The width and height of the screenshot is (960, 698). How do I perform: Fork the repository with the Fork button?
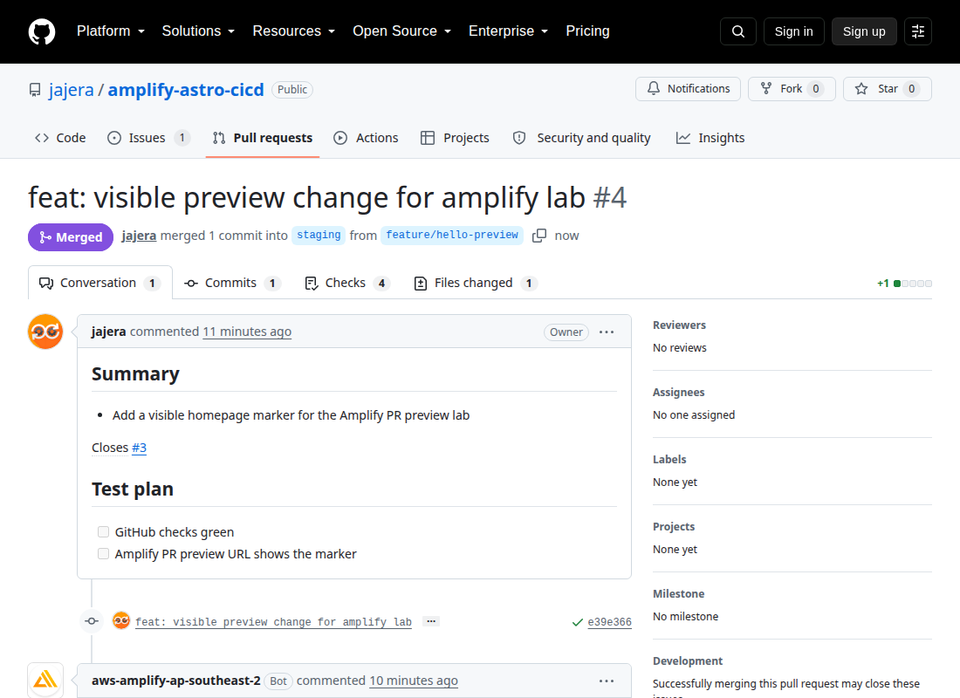point(792,89)
